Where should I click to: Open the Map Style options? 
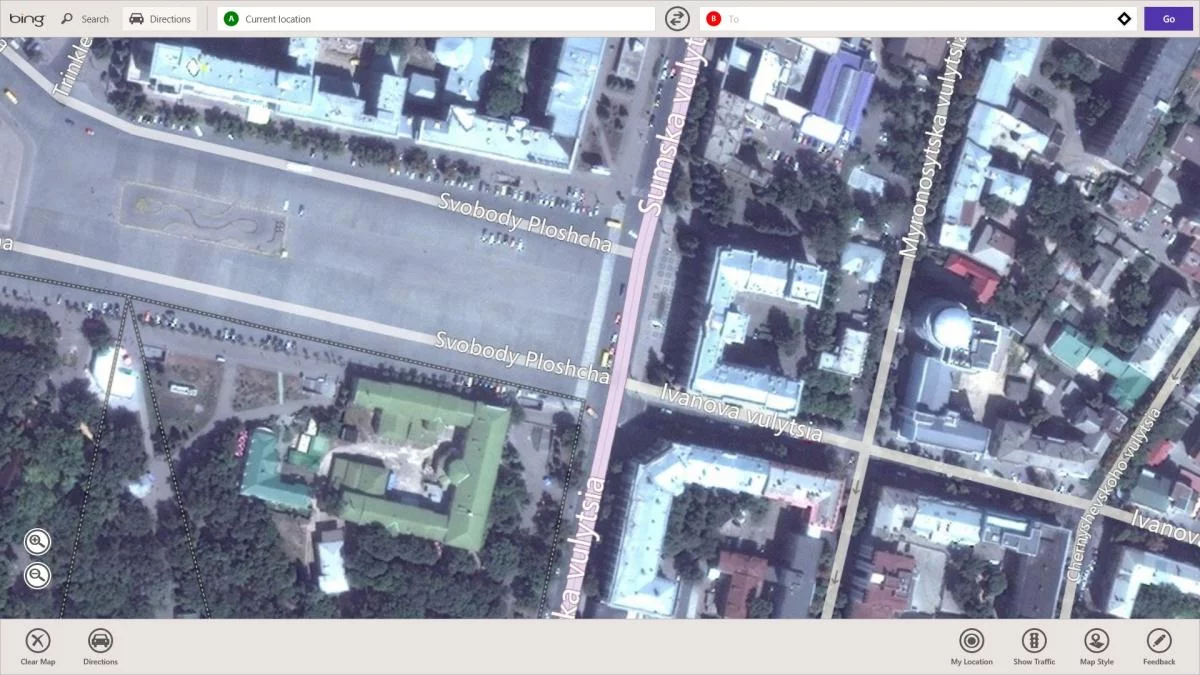1097,647
